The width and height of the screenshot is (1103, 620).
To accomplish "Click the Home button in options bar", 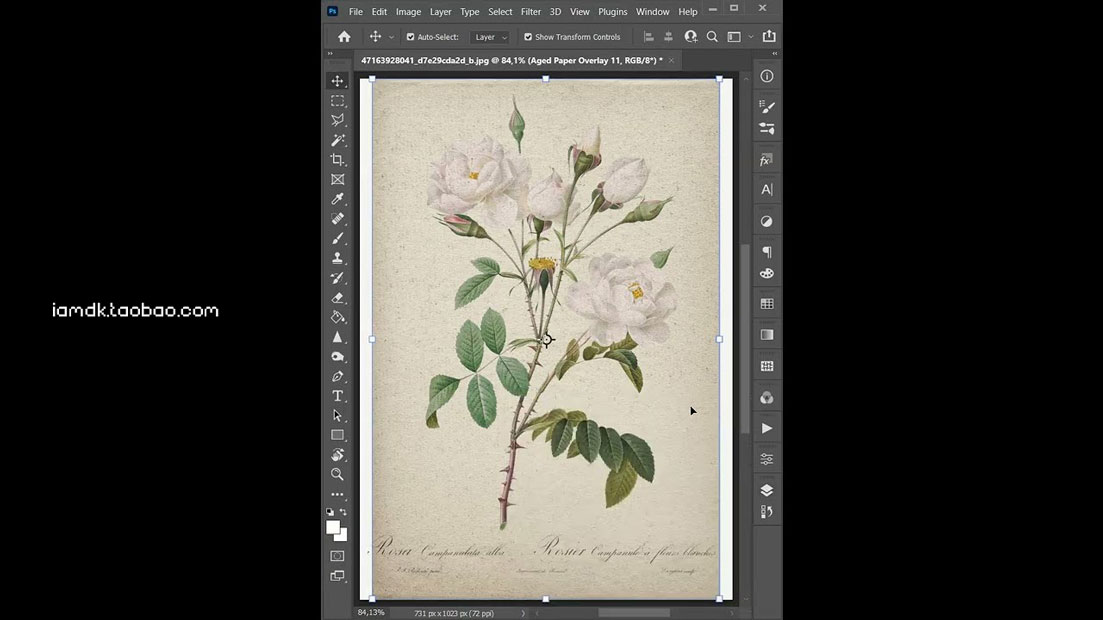I will pos(344,37).
